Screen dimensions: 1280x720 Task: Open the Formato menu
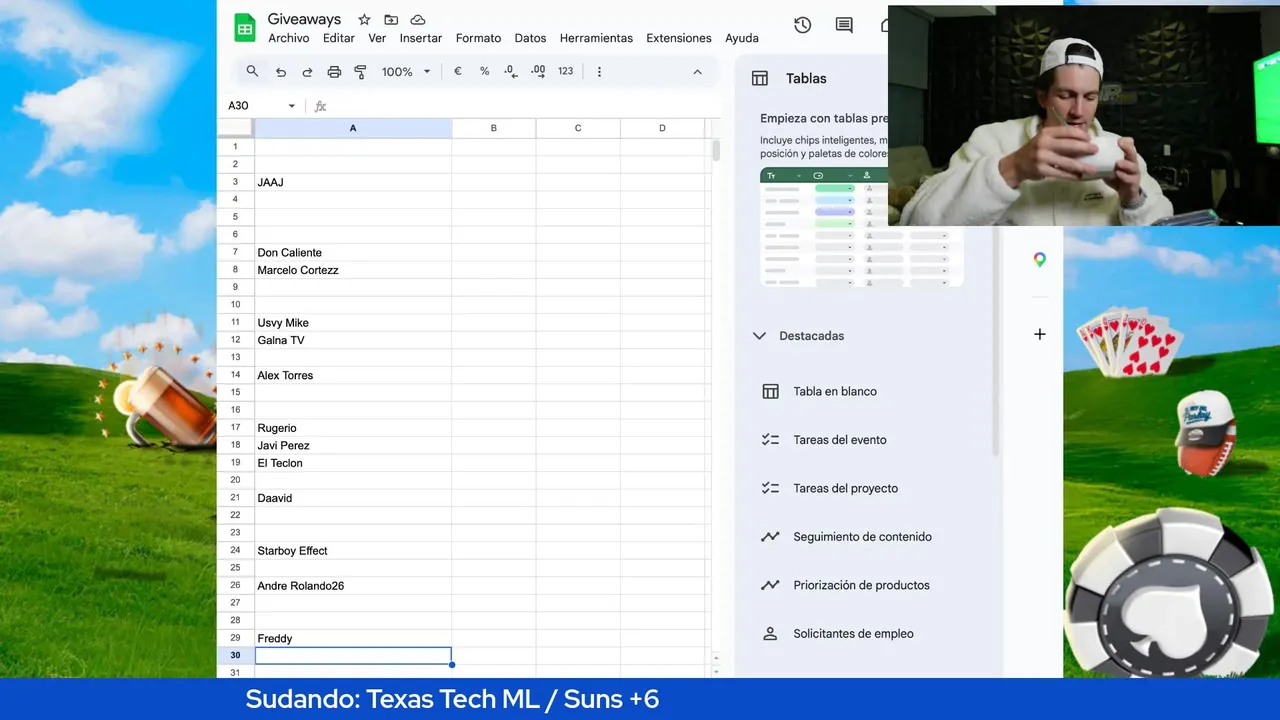coord(478,38)
